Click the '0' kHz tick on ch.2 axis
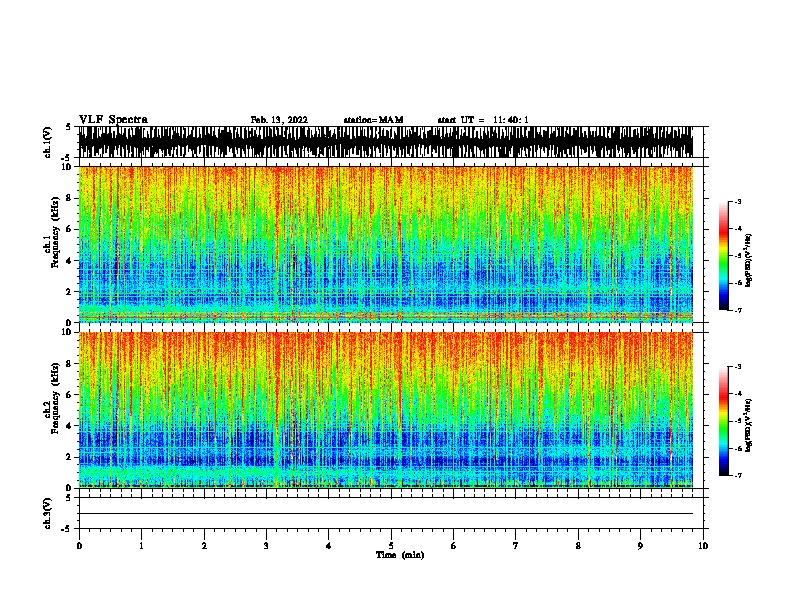Screen dimensions: 792x612 pos(70,488)
